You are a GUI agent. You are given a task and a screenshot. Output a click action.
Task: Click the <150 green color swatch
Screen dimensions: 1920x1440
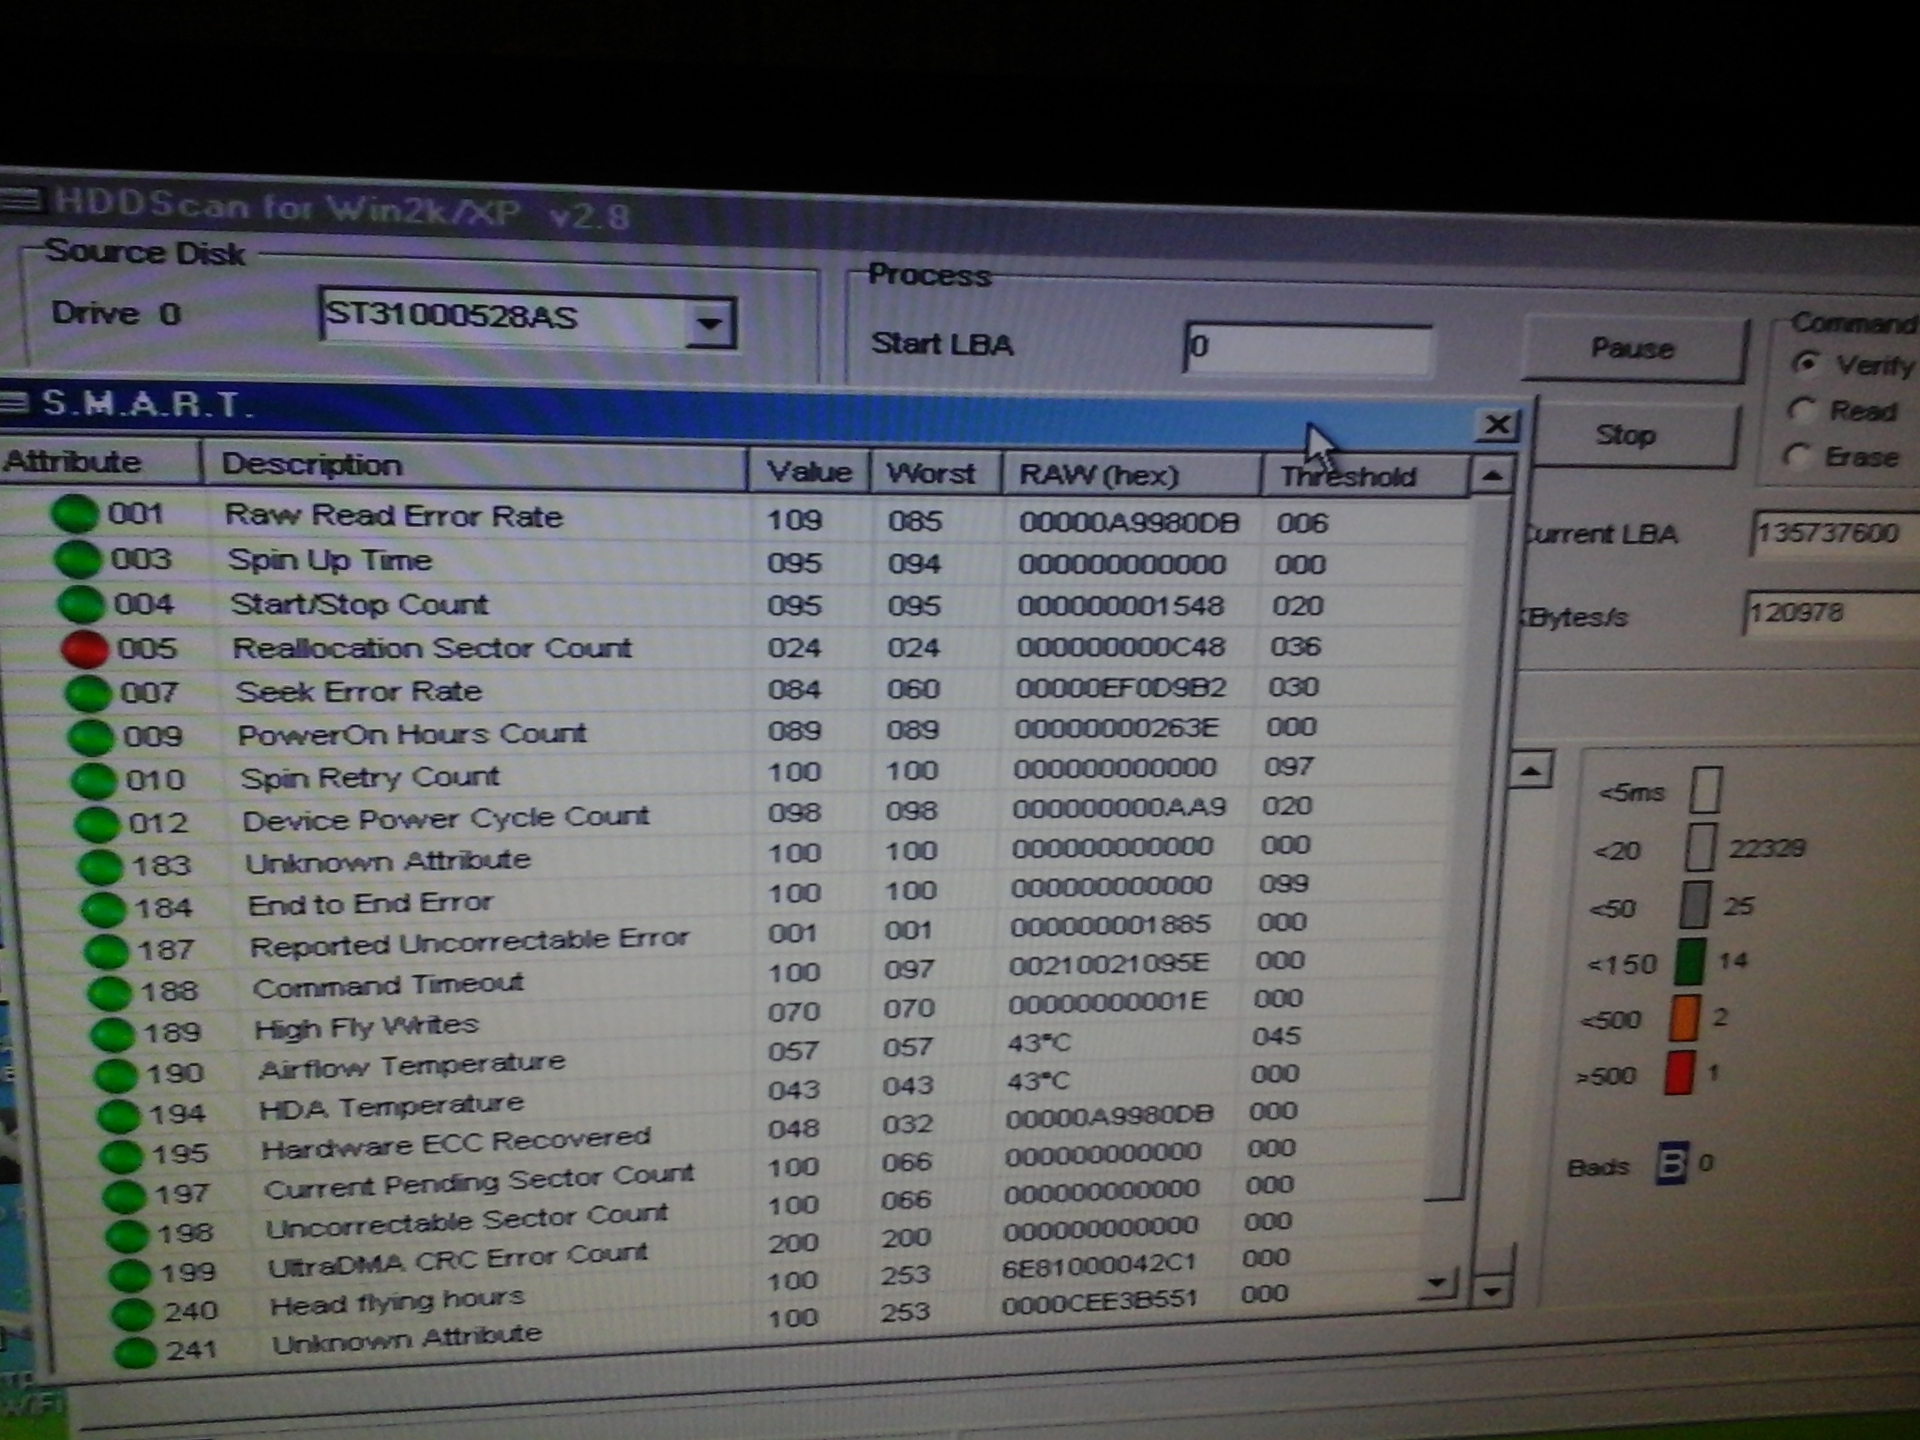click(1690, 961)
